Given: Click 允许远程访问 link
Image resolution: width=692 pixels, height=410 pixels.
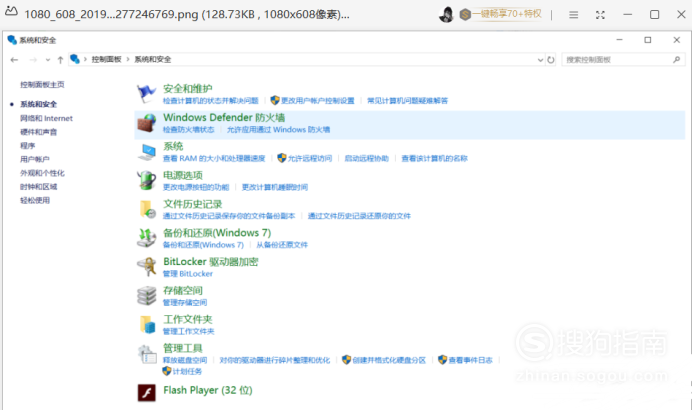Looking at the screenshot, I should tap(310, 158).
